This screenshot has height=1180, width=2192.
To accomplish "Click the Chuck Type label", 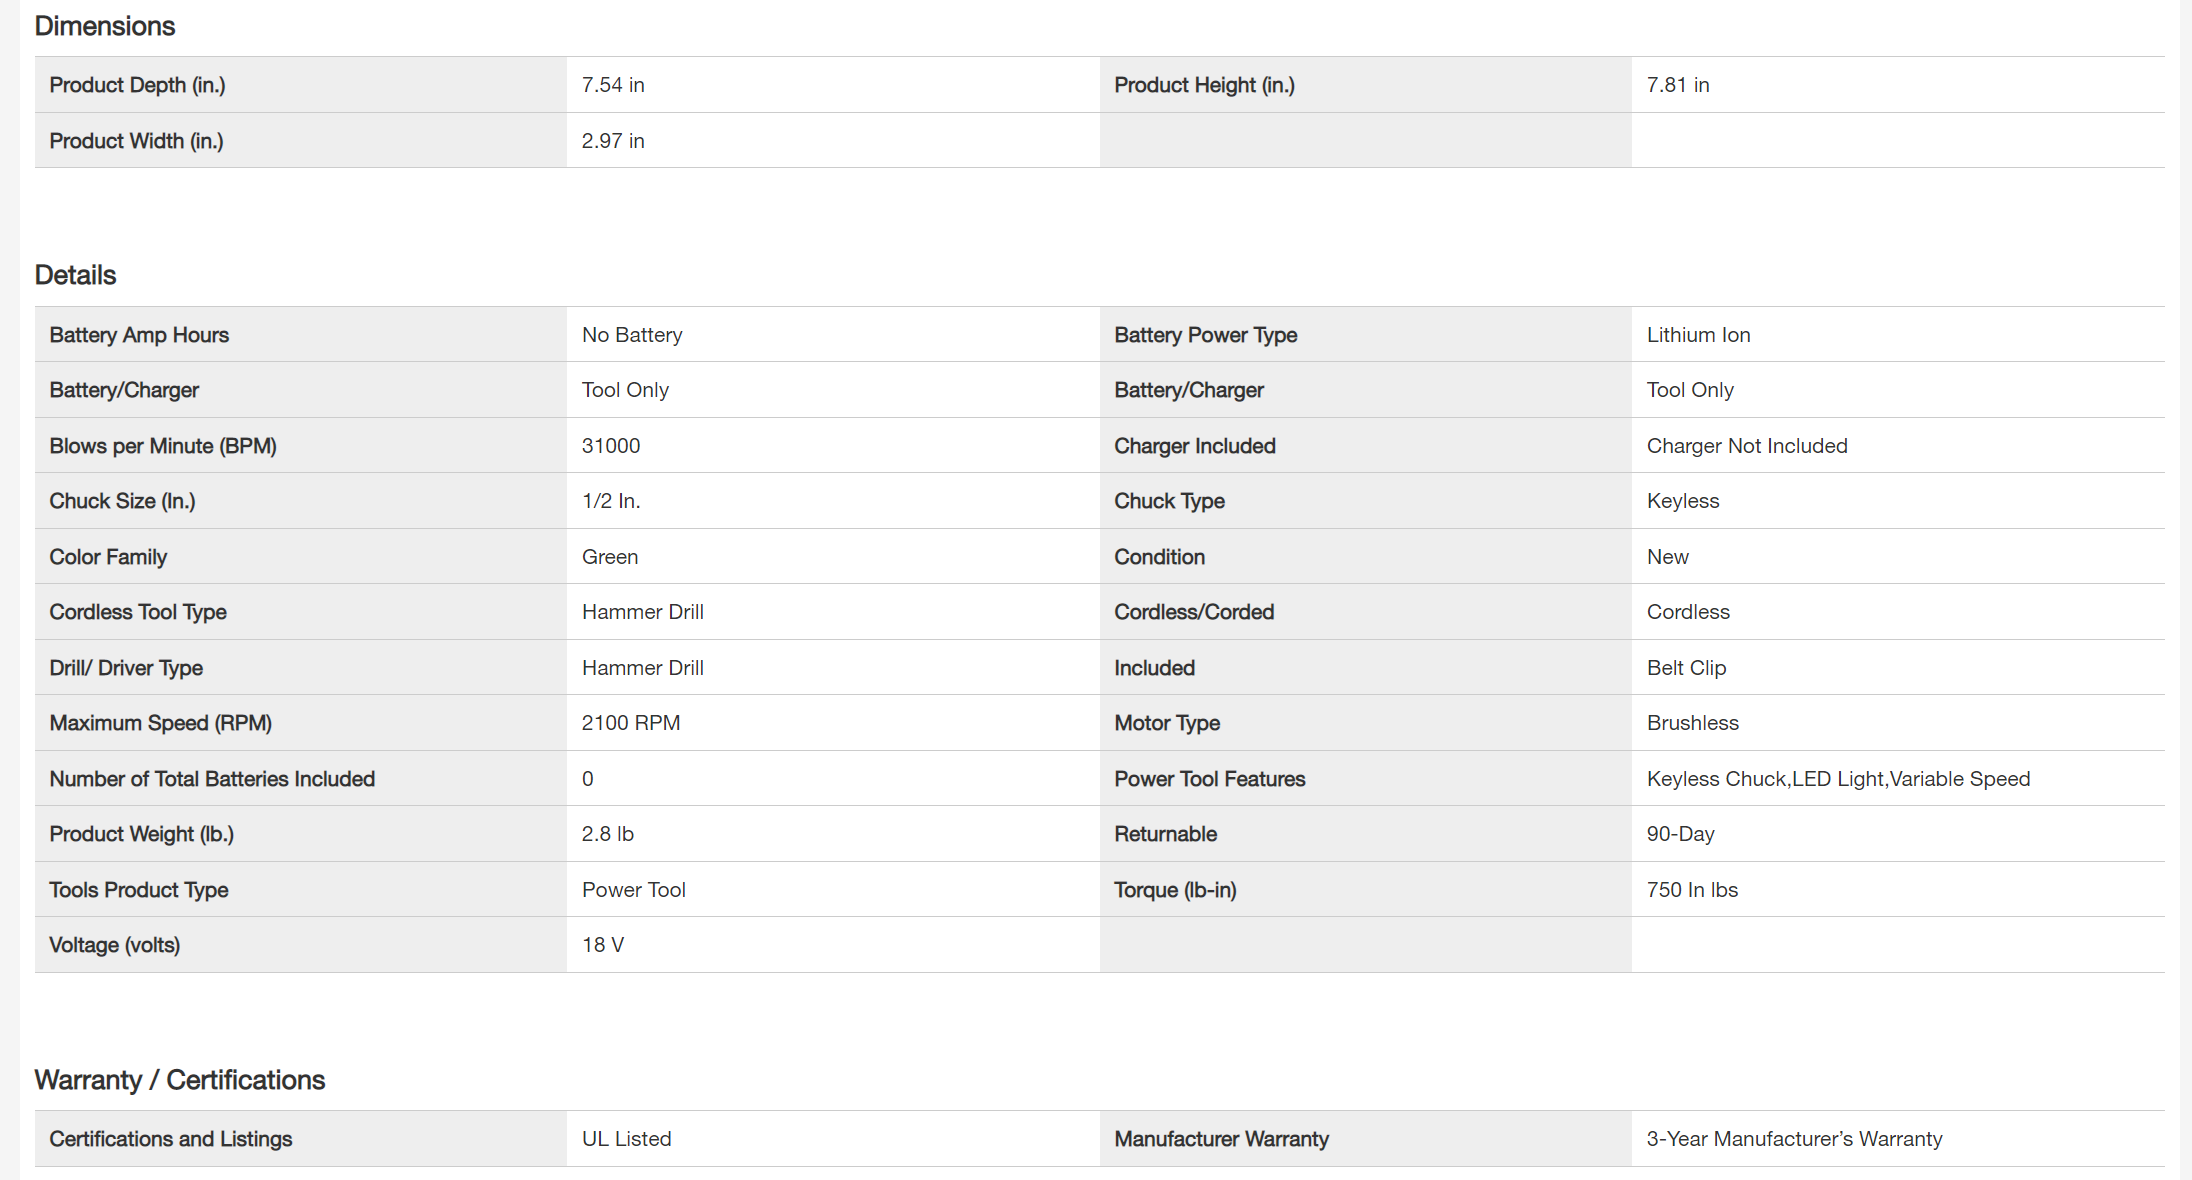I will (1169, 501).
